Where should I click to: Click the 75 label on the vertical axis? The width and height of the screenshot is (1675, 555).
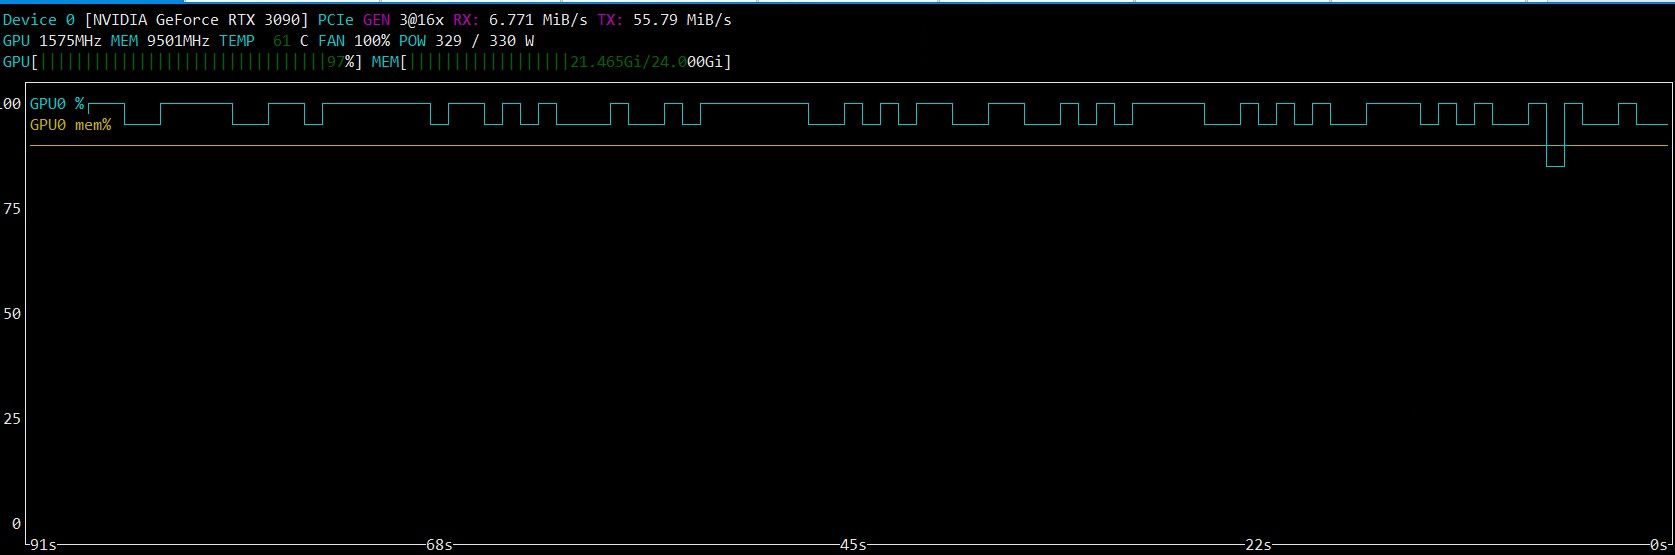pos(12,208)
